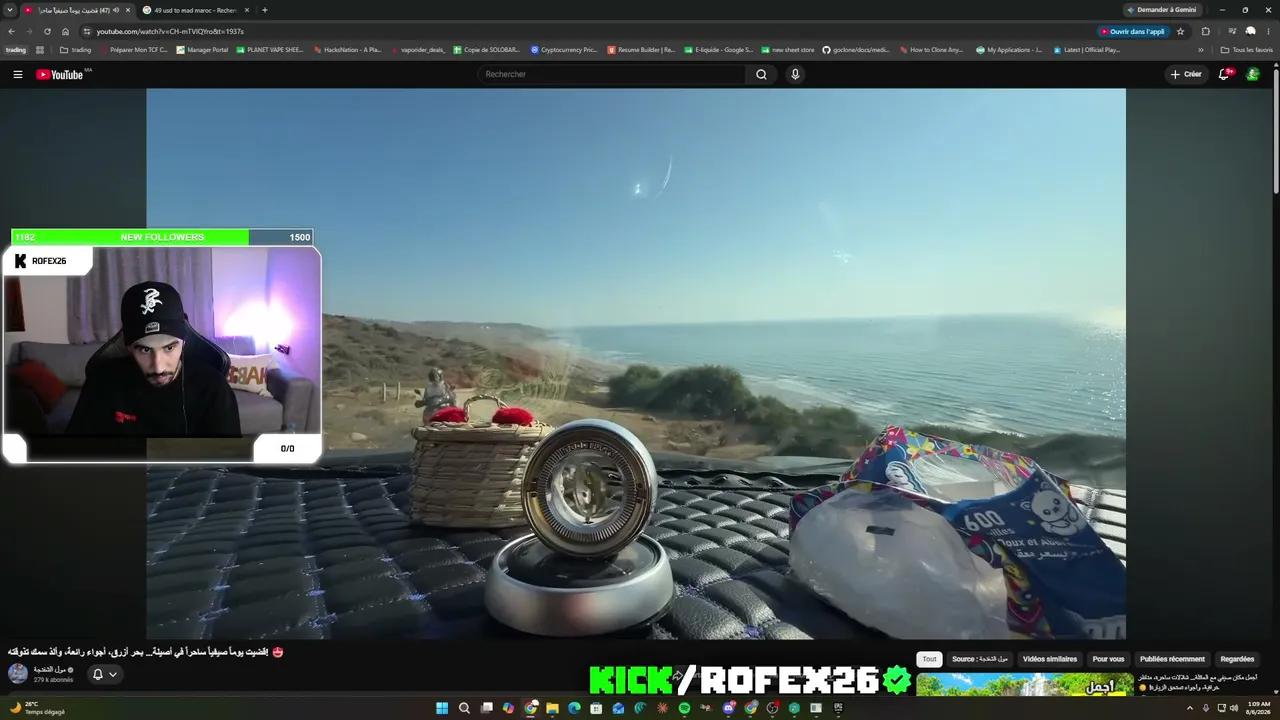Click the Demander à Gemini button

(1162, 10)
